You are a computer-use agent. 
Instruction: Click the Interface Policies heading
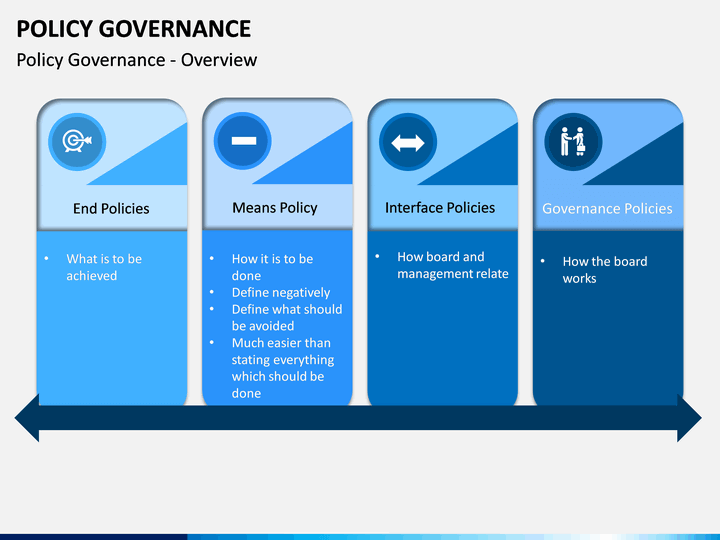(440, 208)
